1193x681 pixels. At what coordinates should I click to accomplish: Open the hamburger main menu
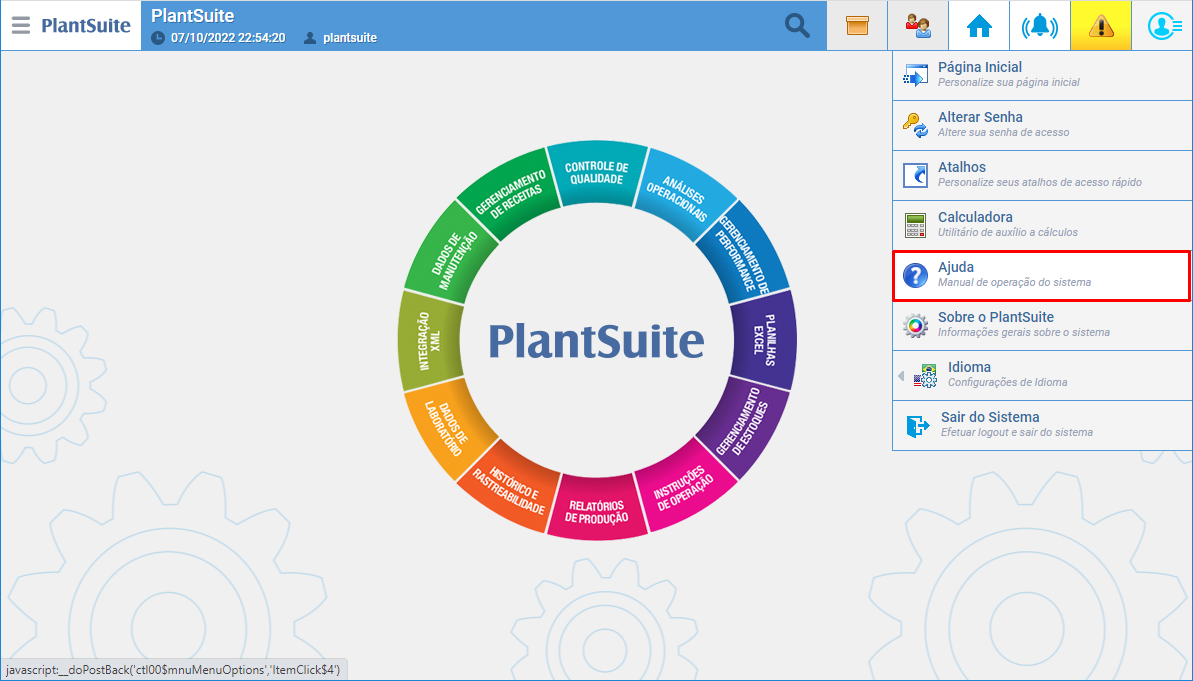21,25
